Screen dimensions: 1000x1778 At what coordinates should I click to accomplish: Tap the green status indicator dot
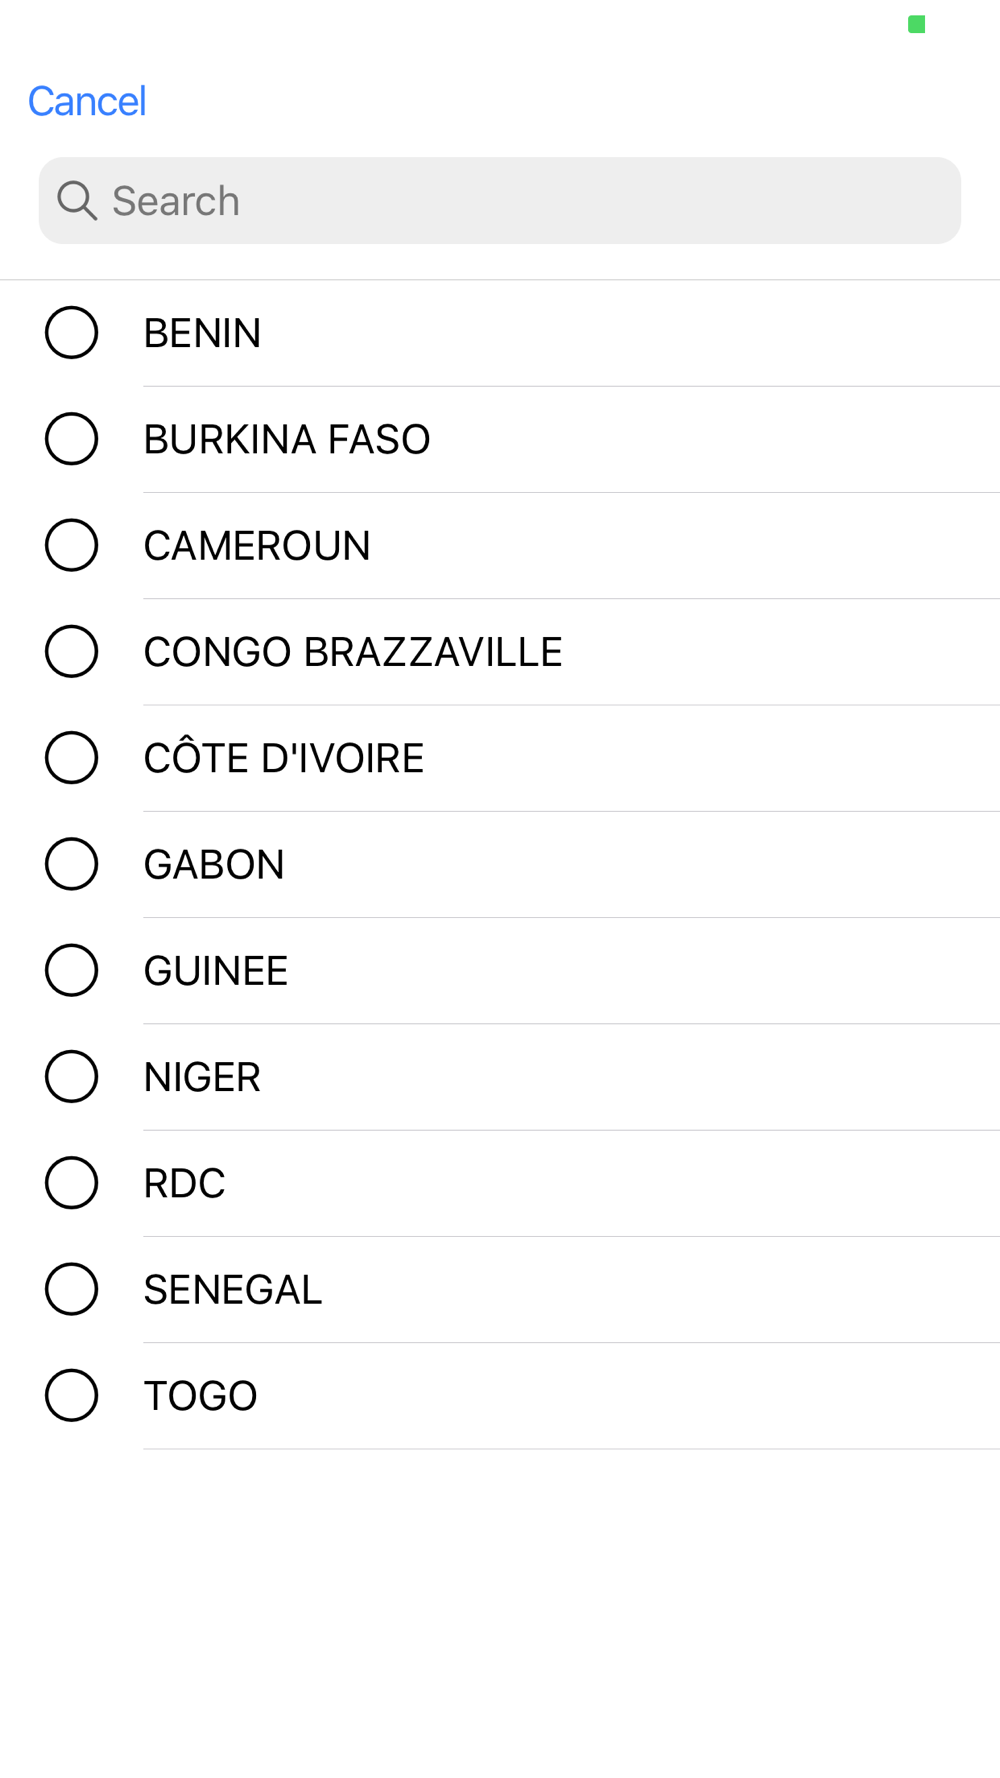click(x=916, y=24)
